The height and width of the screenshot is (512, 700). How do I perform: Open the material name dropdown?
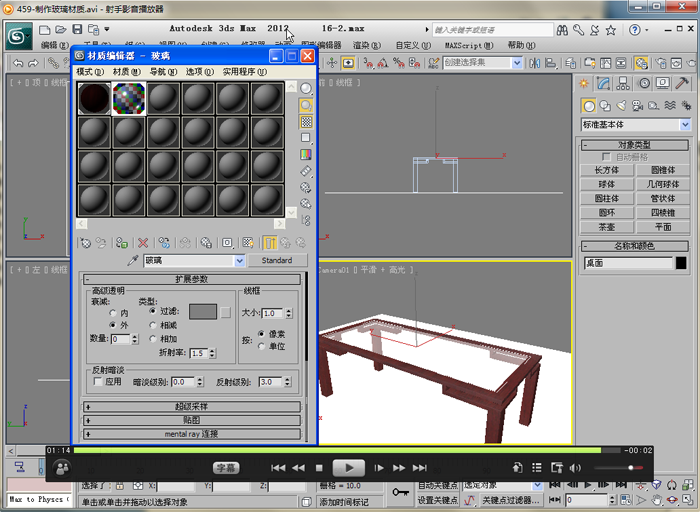240,261
